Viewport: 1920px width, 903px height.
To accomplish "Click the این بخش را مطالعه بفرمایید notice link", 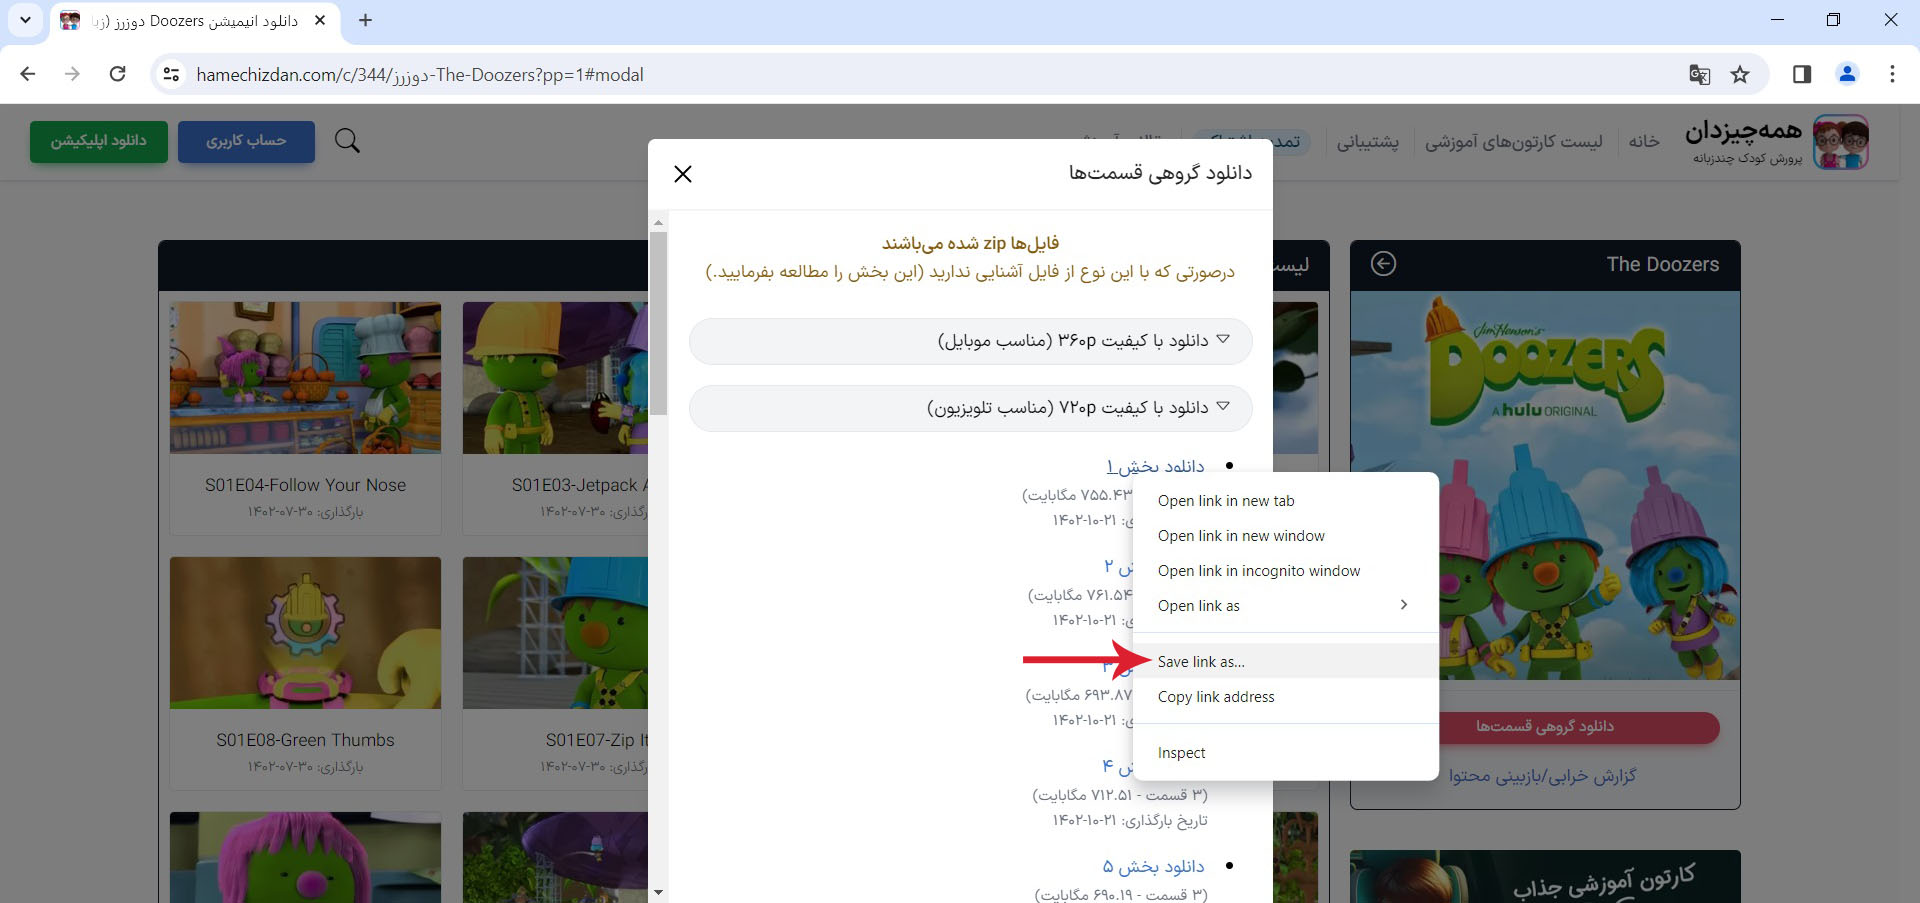I will (x=814, y=272).
